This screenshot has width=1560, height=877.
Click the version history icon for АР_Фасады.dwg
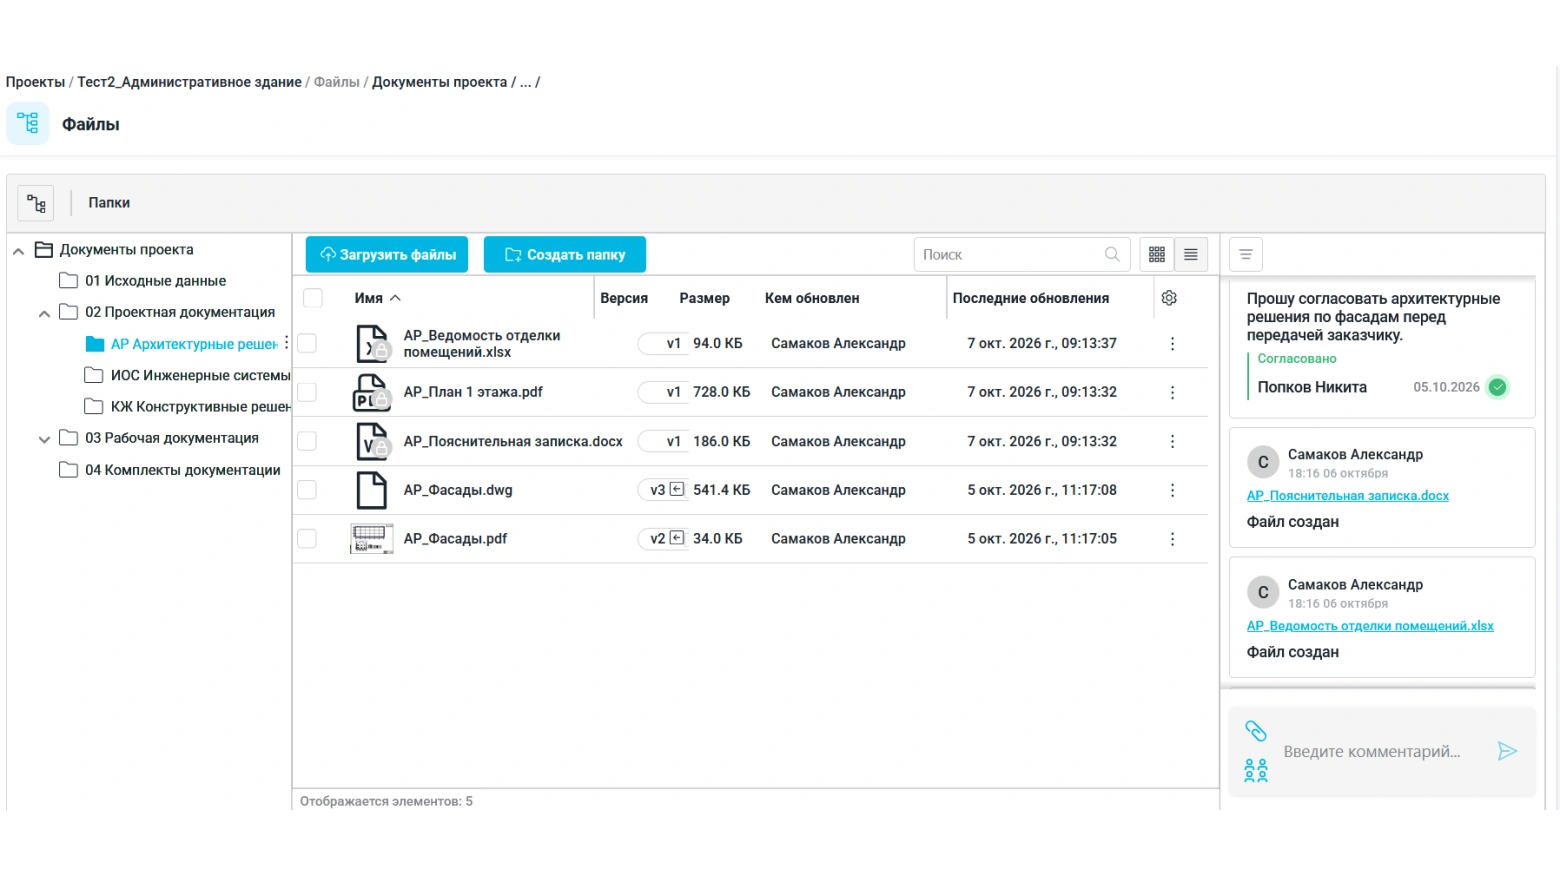click(677, 489)
